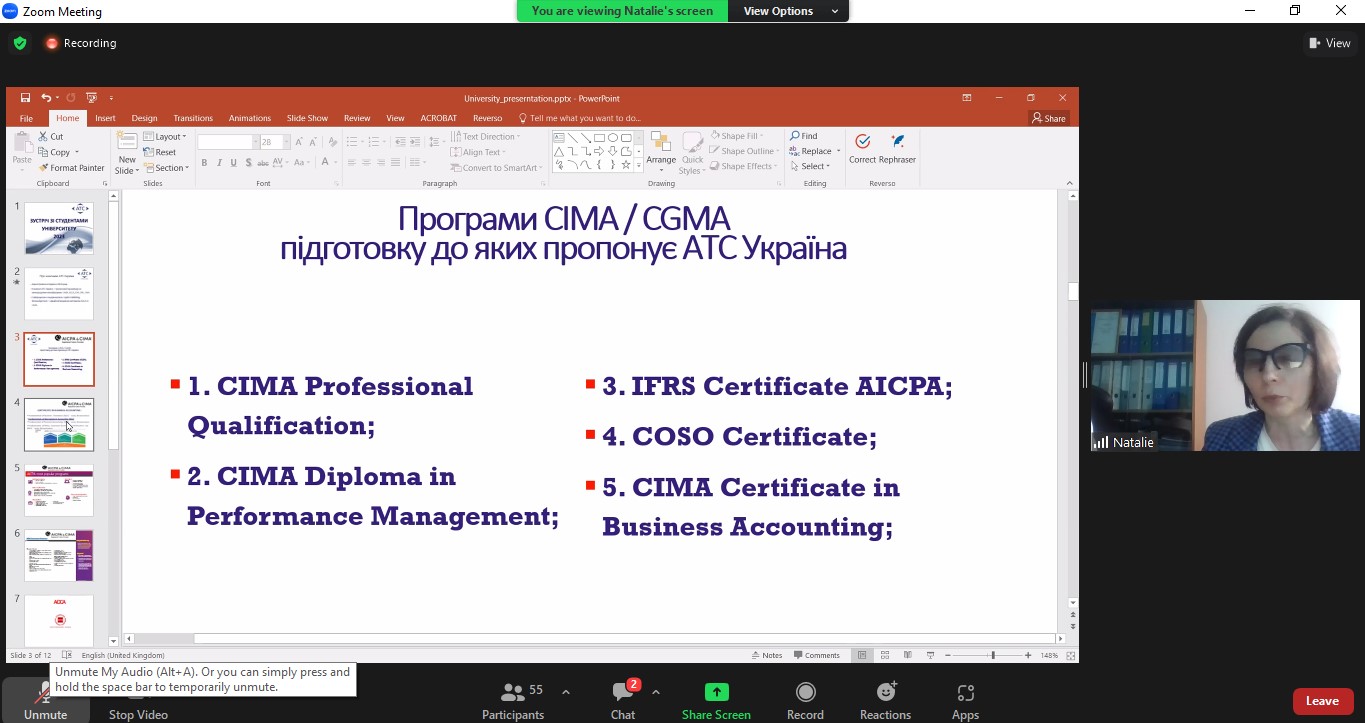Open the Reactions menu

coord(885,700)
